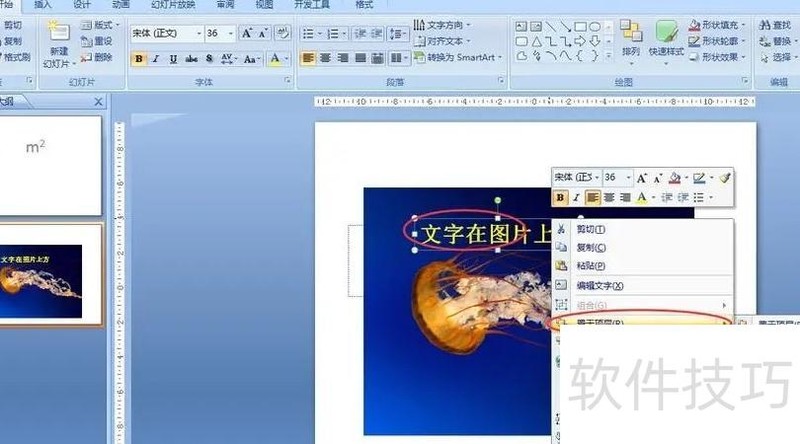Click mini toolbar Increase Font Size icon
Viewport: 800px width, 444px height.
(x=642, y=178)
